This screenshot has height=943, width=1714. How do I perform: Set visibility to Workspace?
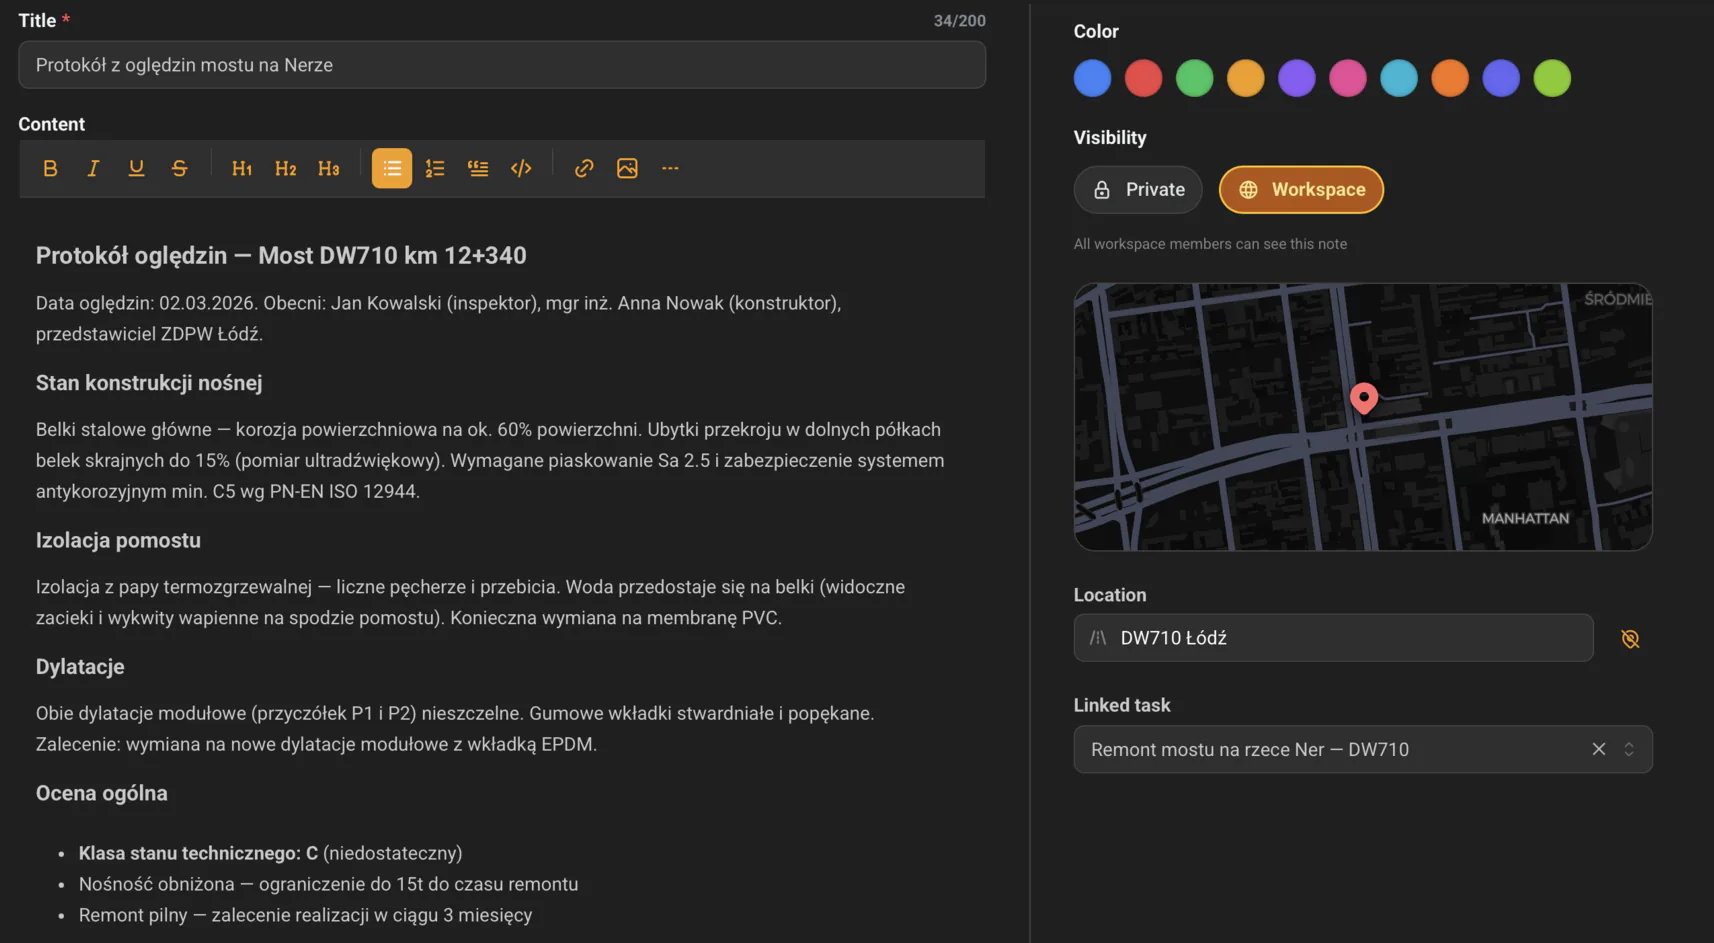pos(1301,189)
